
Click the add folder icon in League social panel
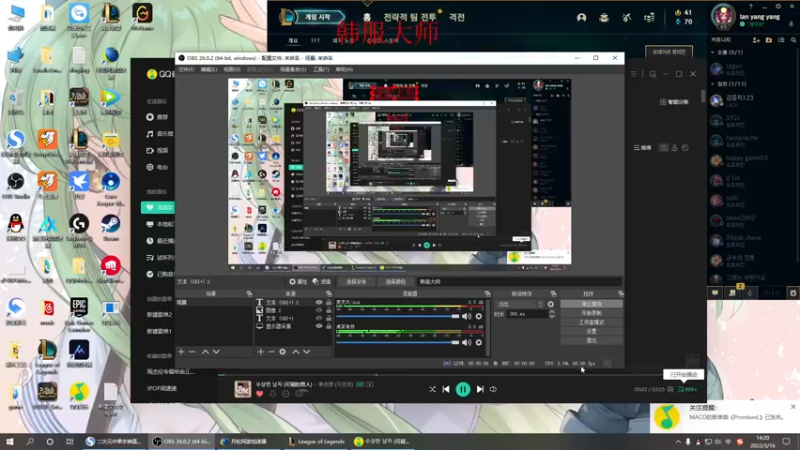pos(769,40)
